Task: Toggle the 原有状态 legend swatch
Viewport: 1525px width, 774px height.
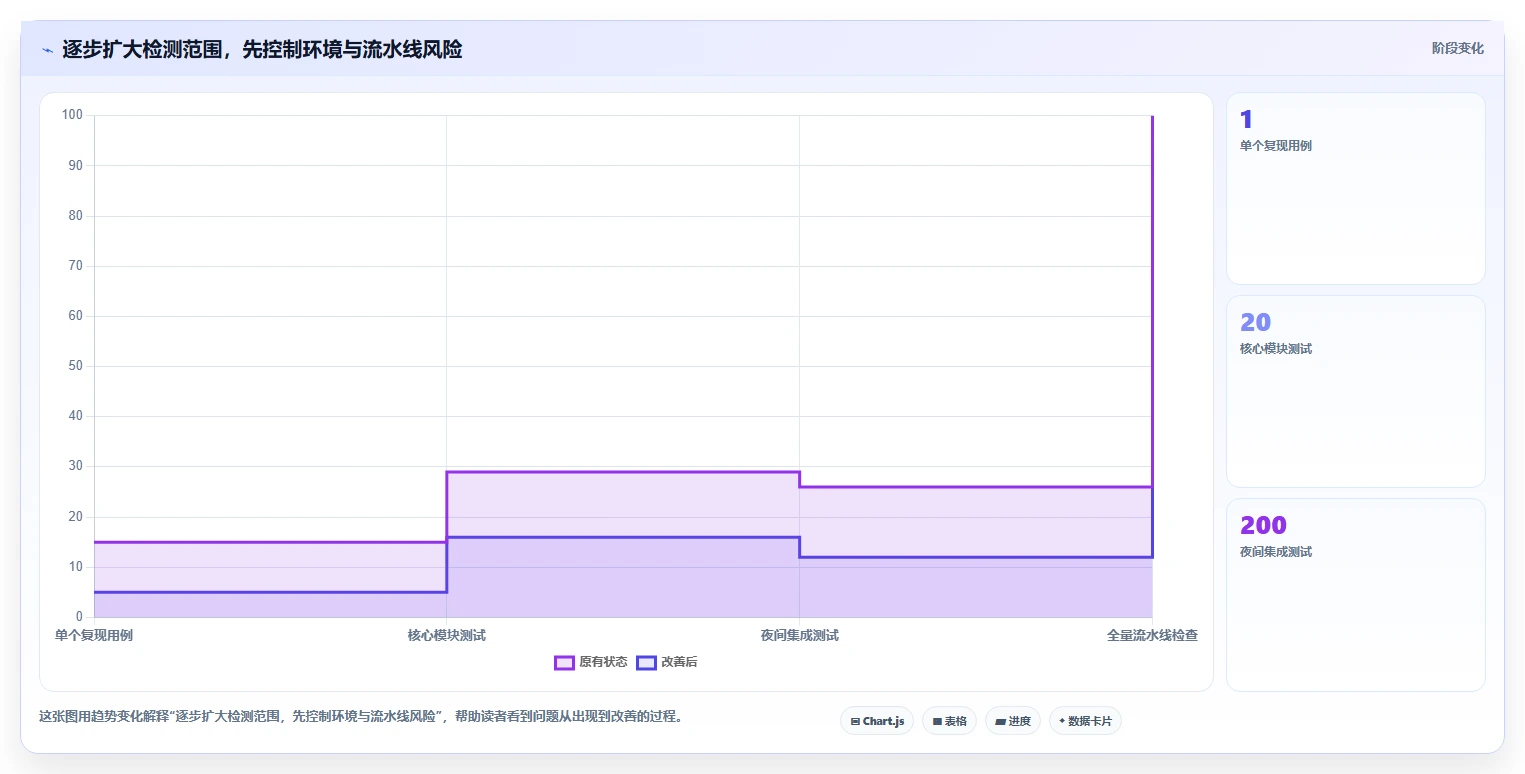Action: (x=564, y=662)
